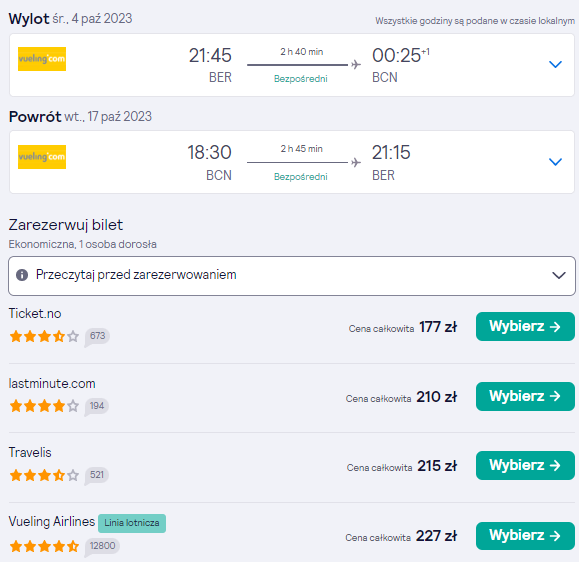Select the Vueling Airlines offer for 227 zł
Viewport: 579px width, 562px height.
pyautogui.click(x=525, y=536)
